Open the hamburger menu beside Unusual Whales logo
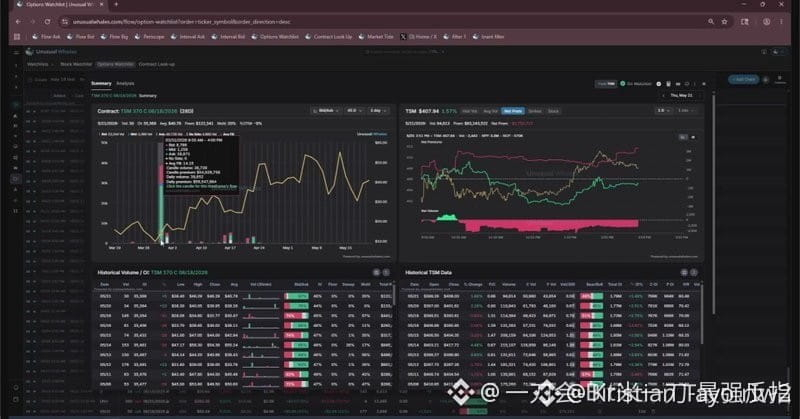The height and width of the screenshot is (419, 800). 16,52
